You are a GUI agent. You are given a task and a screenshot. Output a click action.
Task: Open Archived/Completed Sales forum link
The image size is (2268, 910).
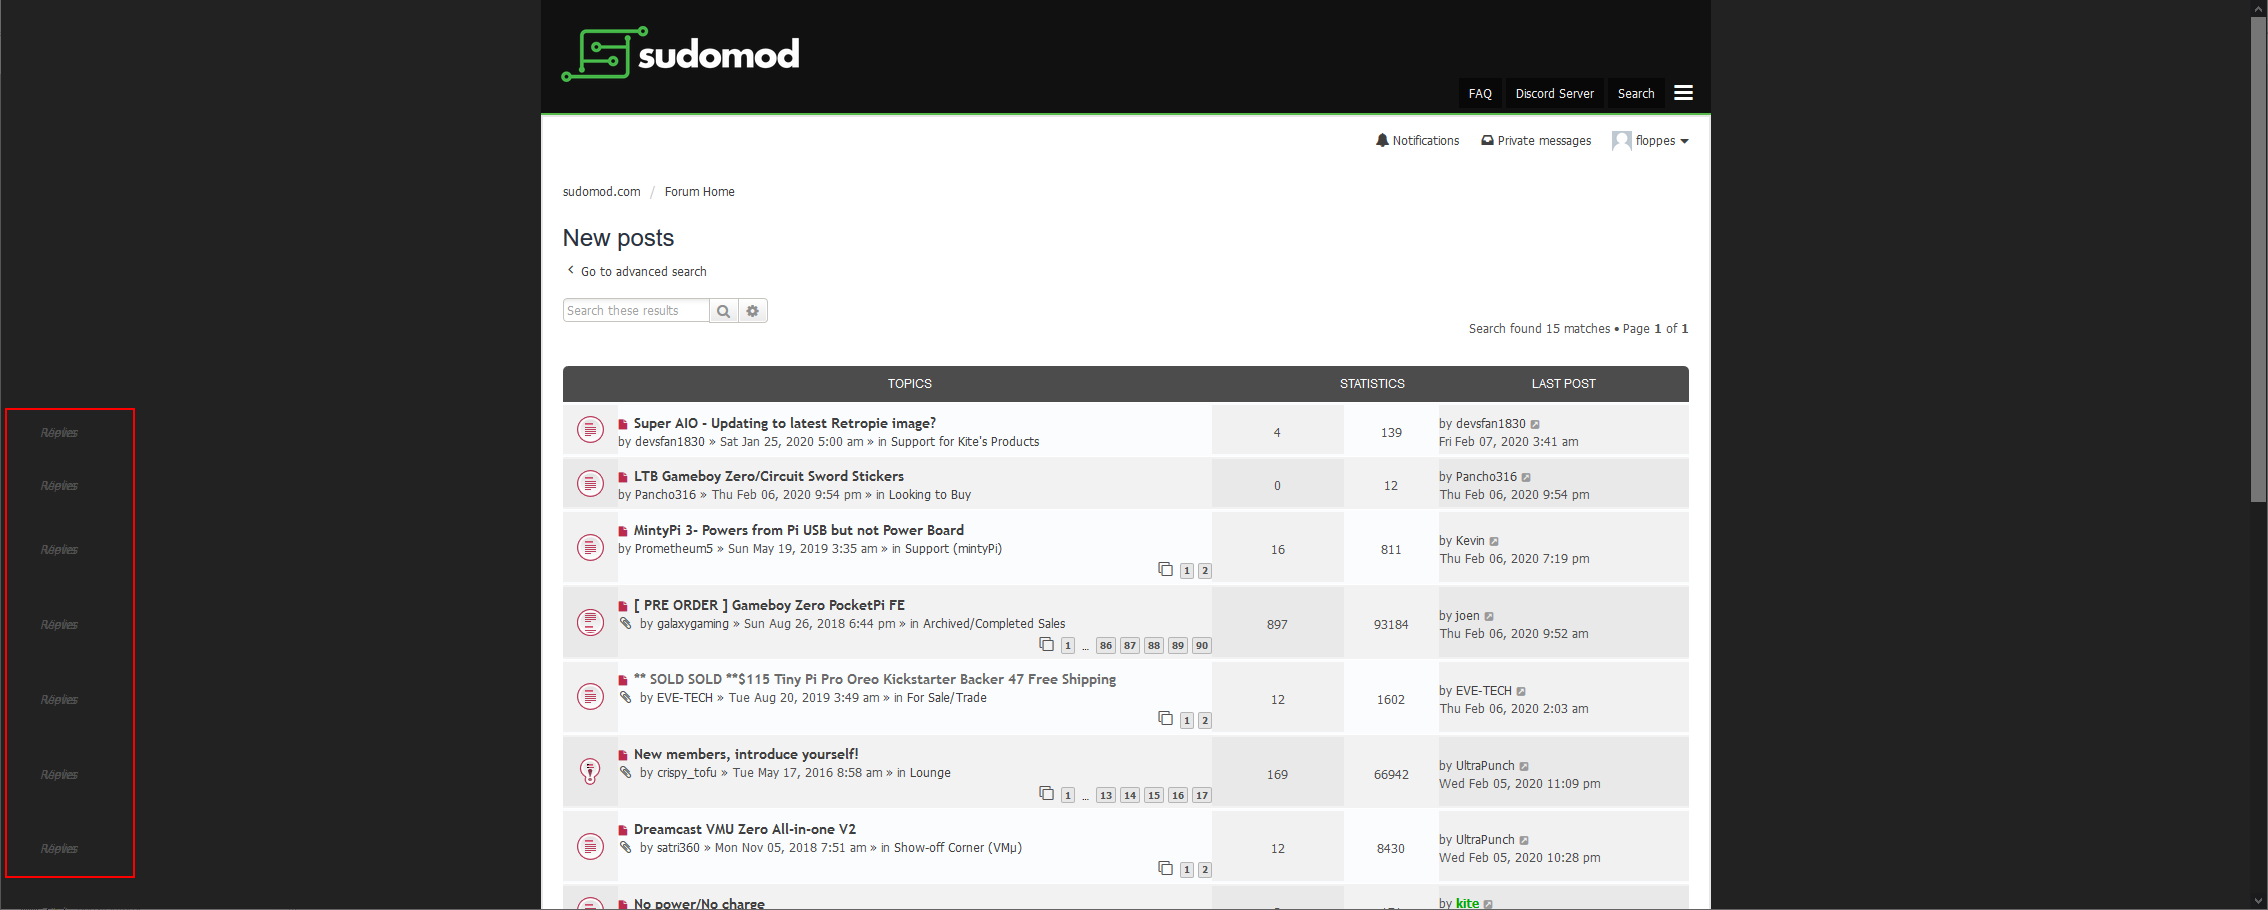point(994,624)
